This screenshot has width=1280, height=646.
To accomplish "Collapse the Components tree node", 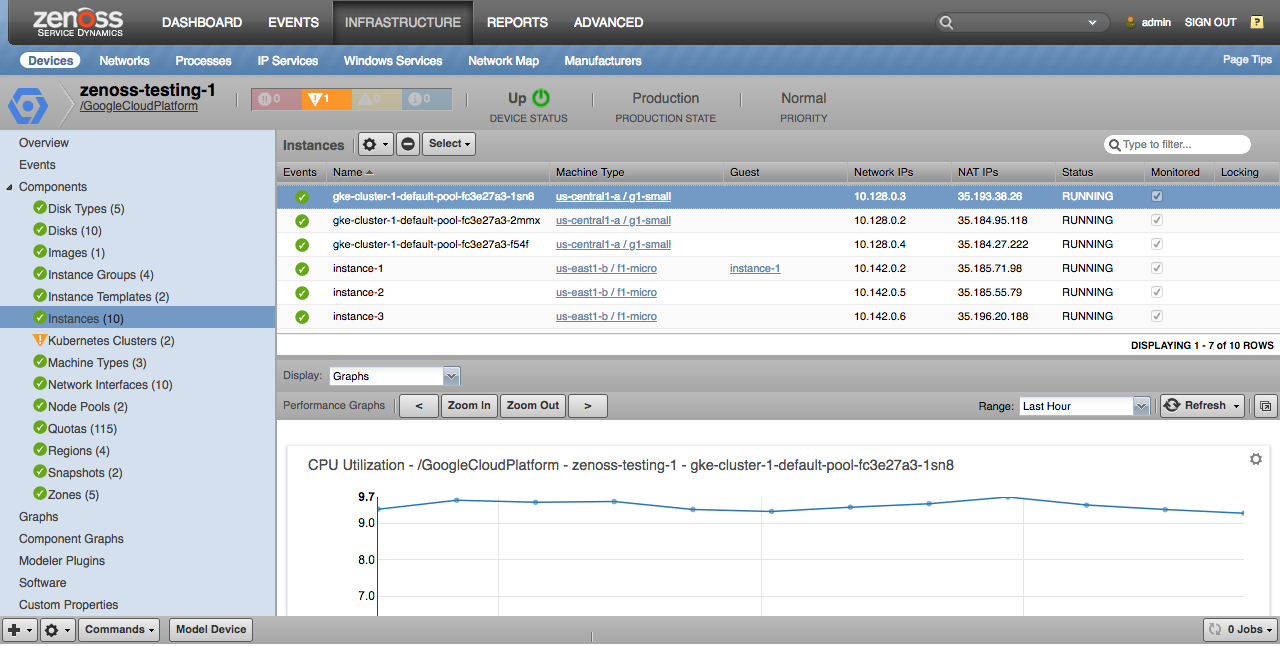I will click(x=9, y=187).
